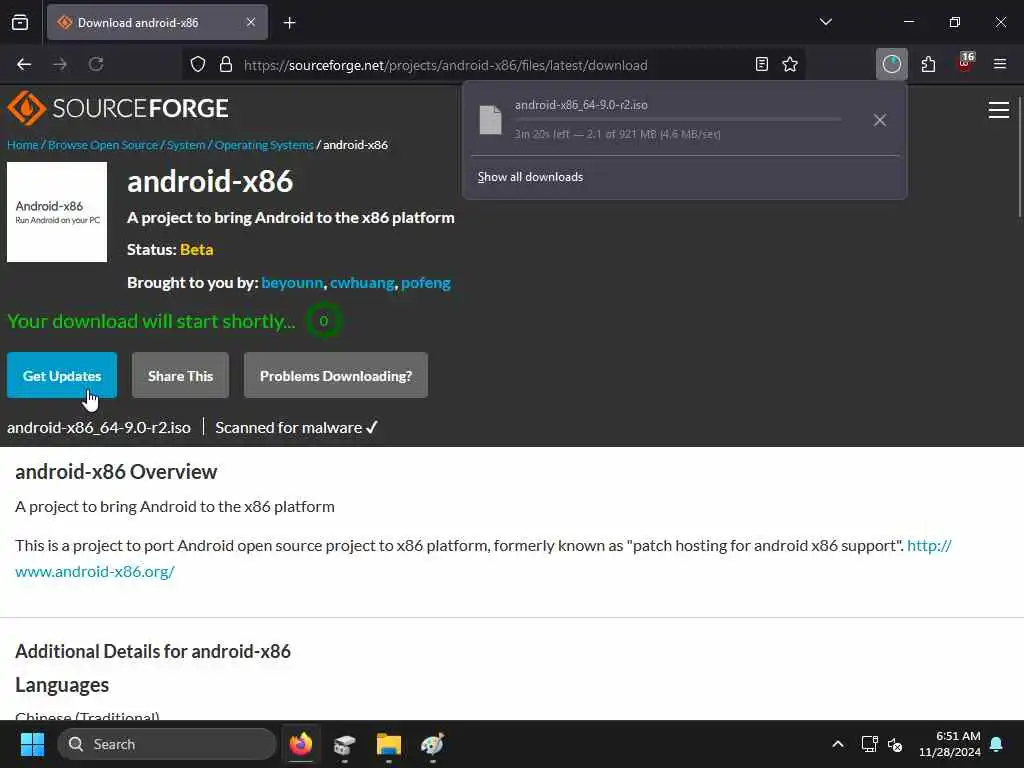Viewport: 1024px width, 768px height.
Task: Click the green countdown circle
Action: [x=323, y=321]
